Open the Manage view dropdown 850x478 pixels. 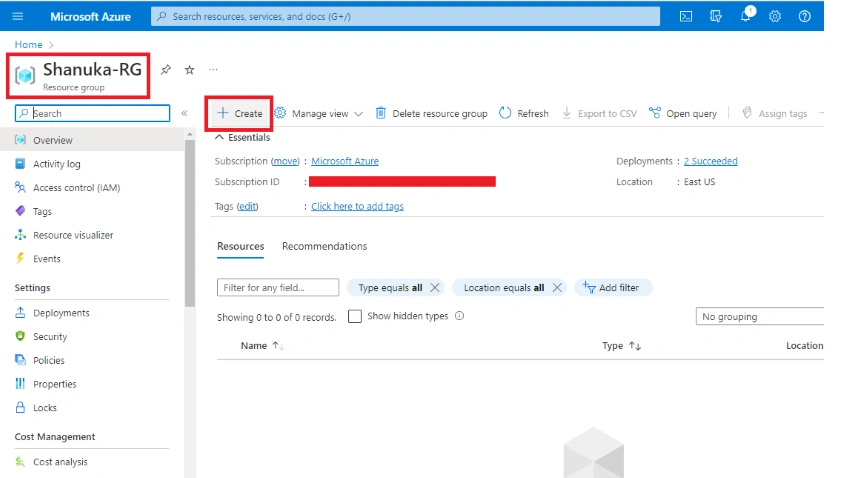tap(318, 113)
